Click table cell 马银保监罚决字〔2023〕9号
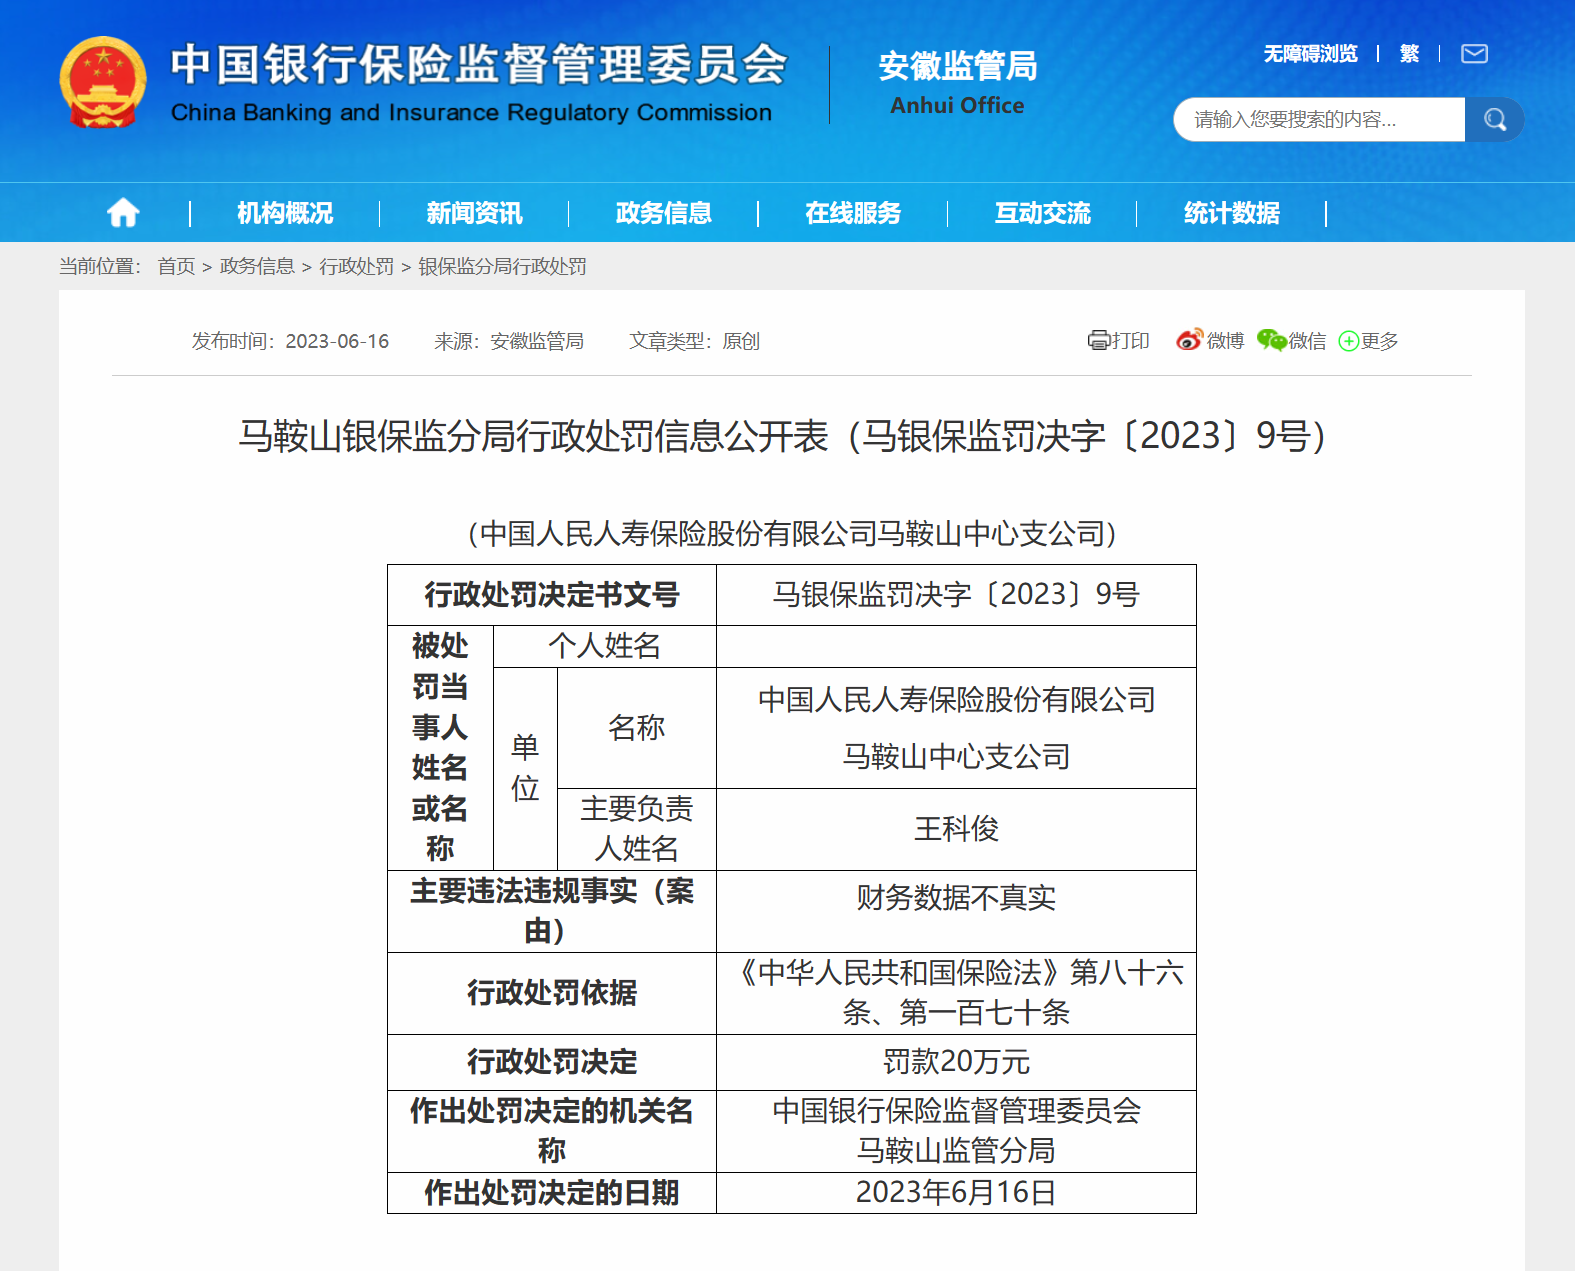The height and width of the screenshot is (1271, 1575). (956, 595)
